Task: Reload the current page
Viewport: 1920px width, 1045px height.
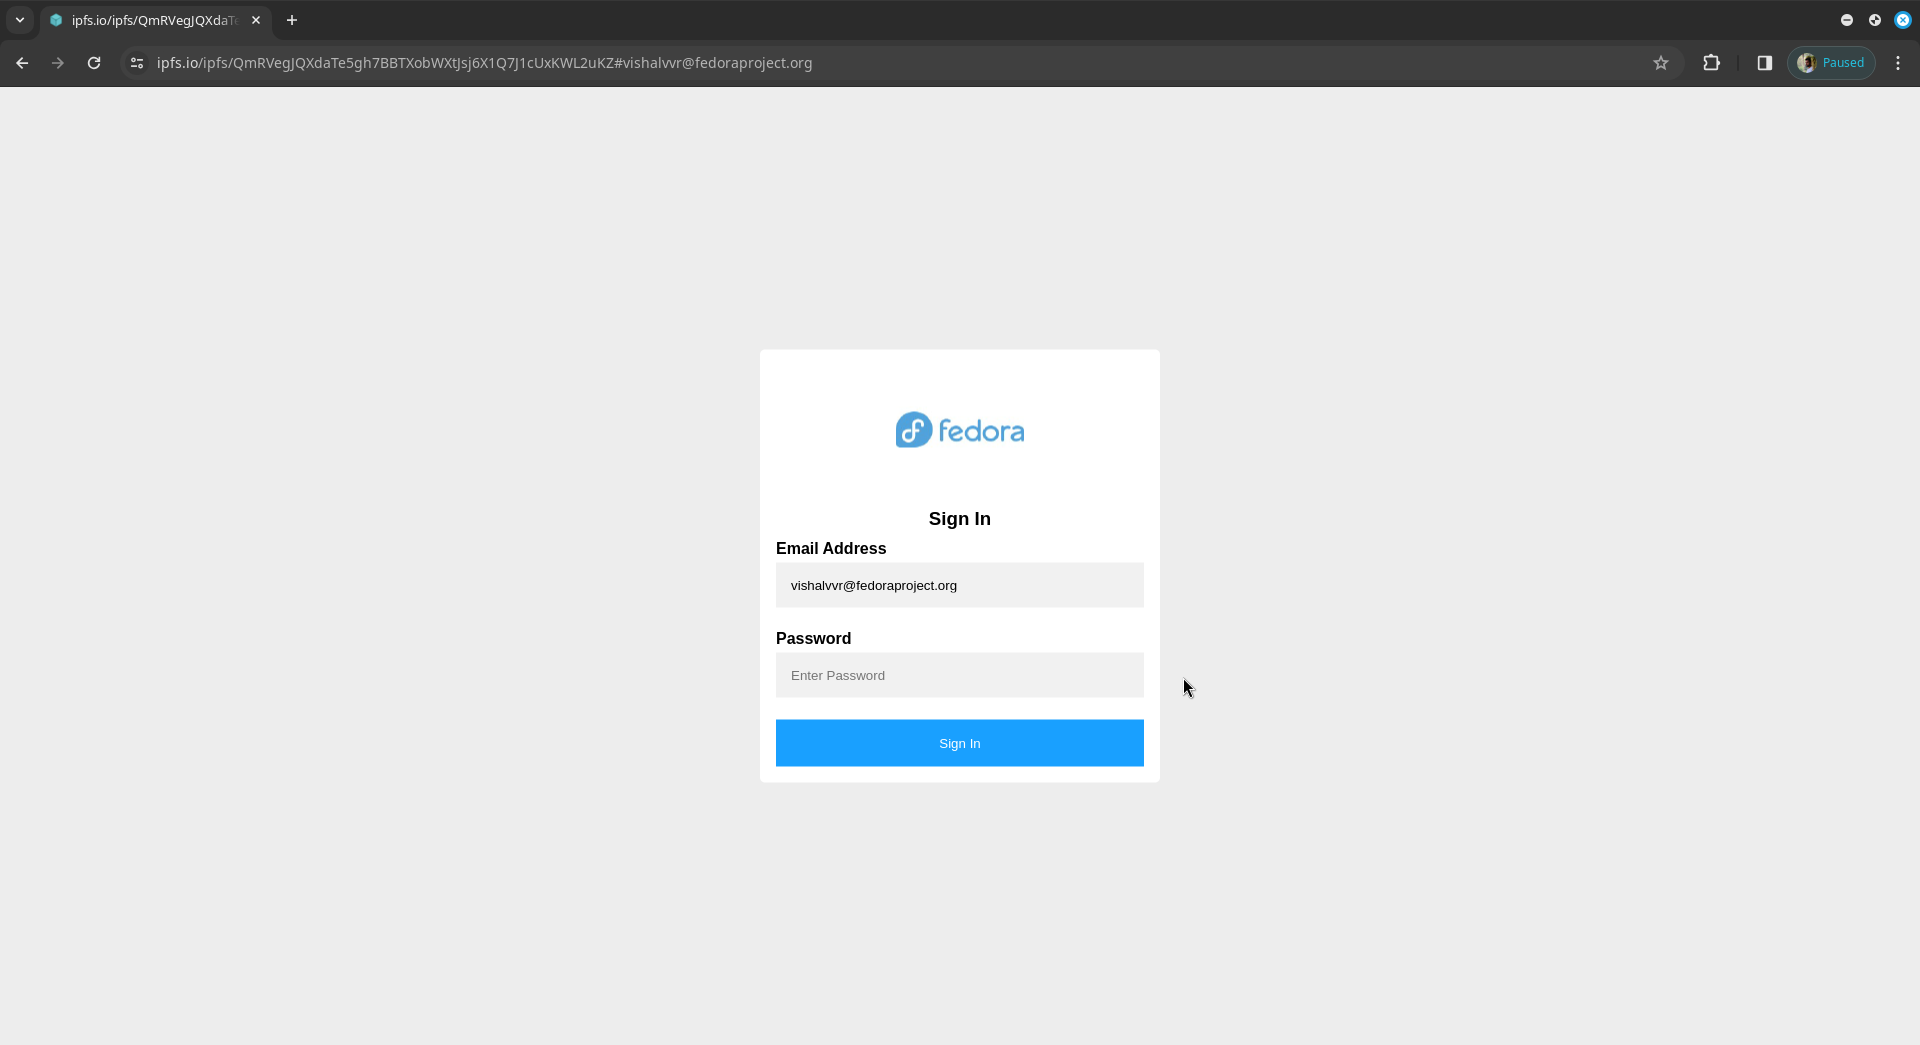Action: coord(94,63)
